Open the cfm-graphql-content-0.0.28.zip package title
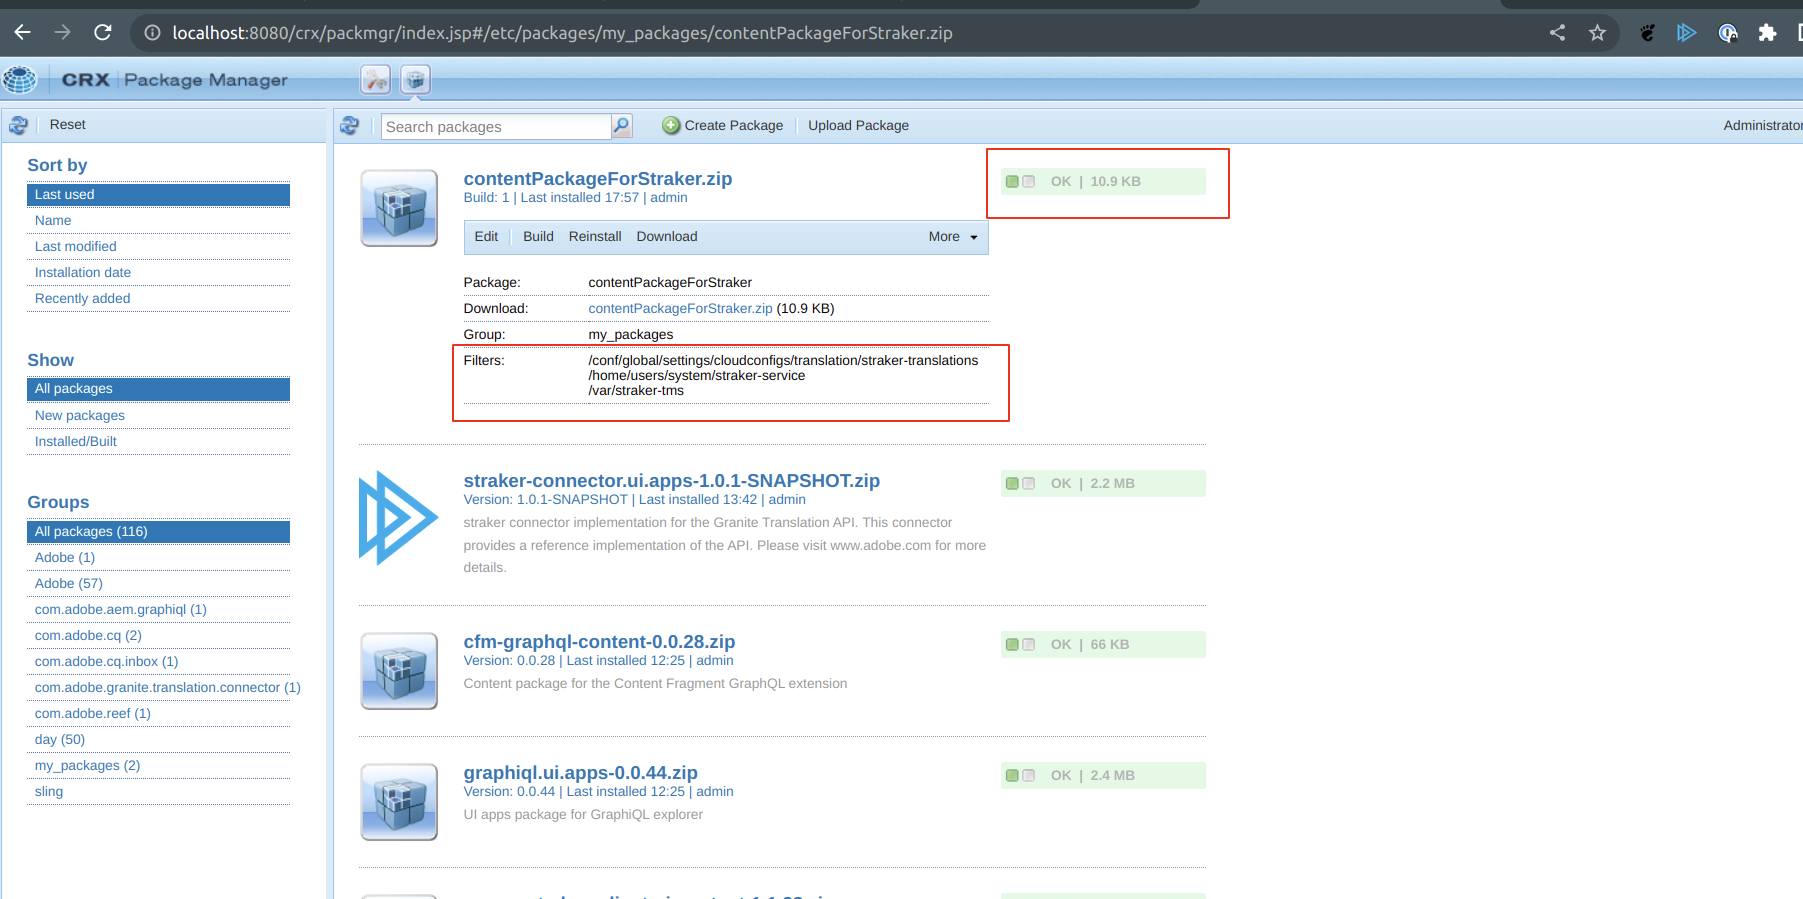Viewport: 1803px width, 899px height. click(x=599, y=642)
